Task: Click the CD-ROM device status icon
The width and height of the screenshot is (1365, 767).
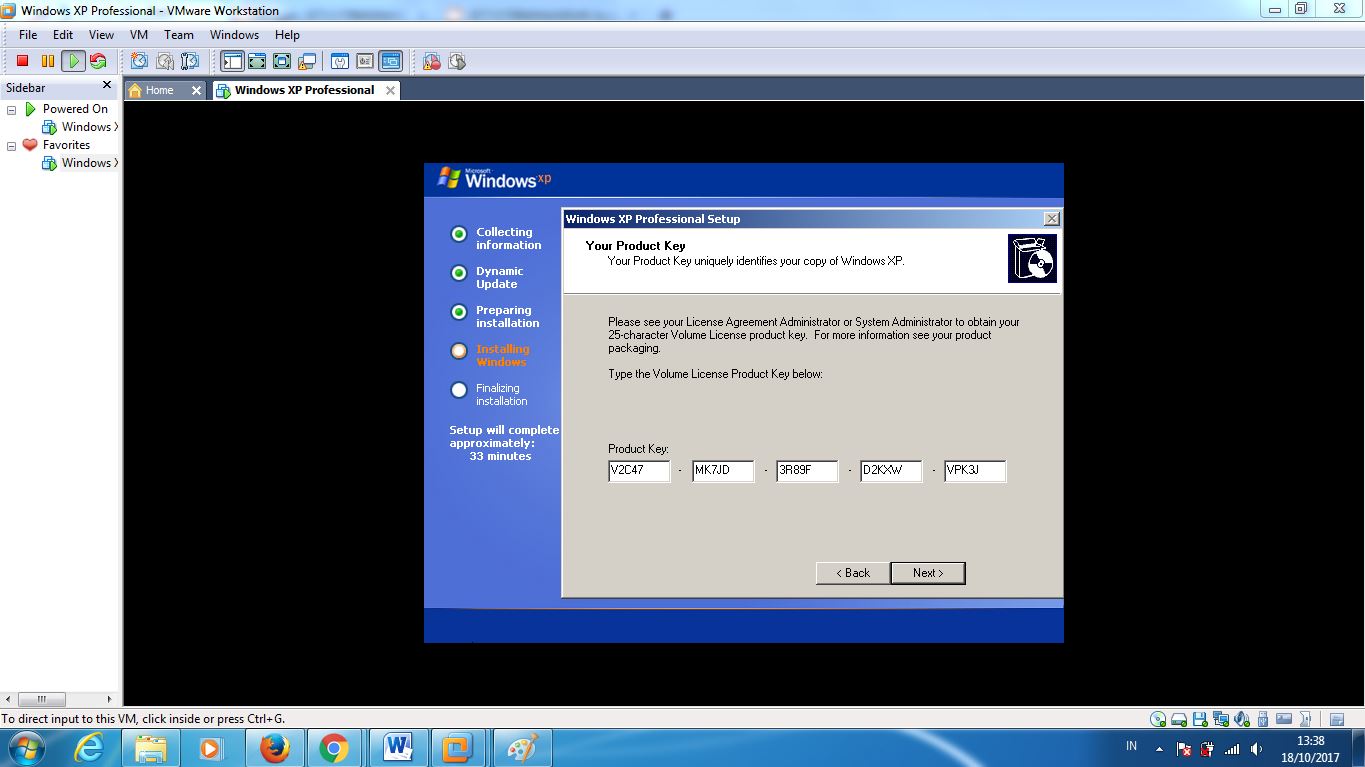Action: pos(1158,719)
